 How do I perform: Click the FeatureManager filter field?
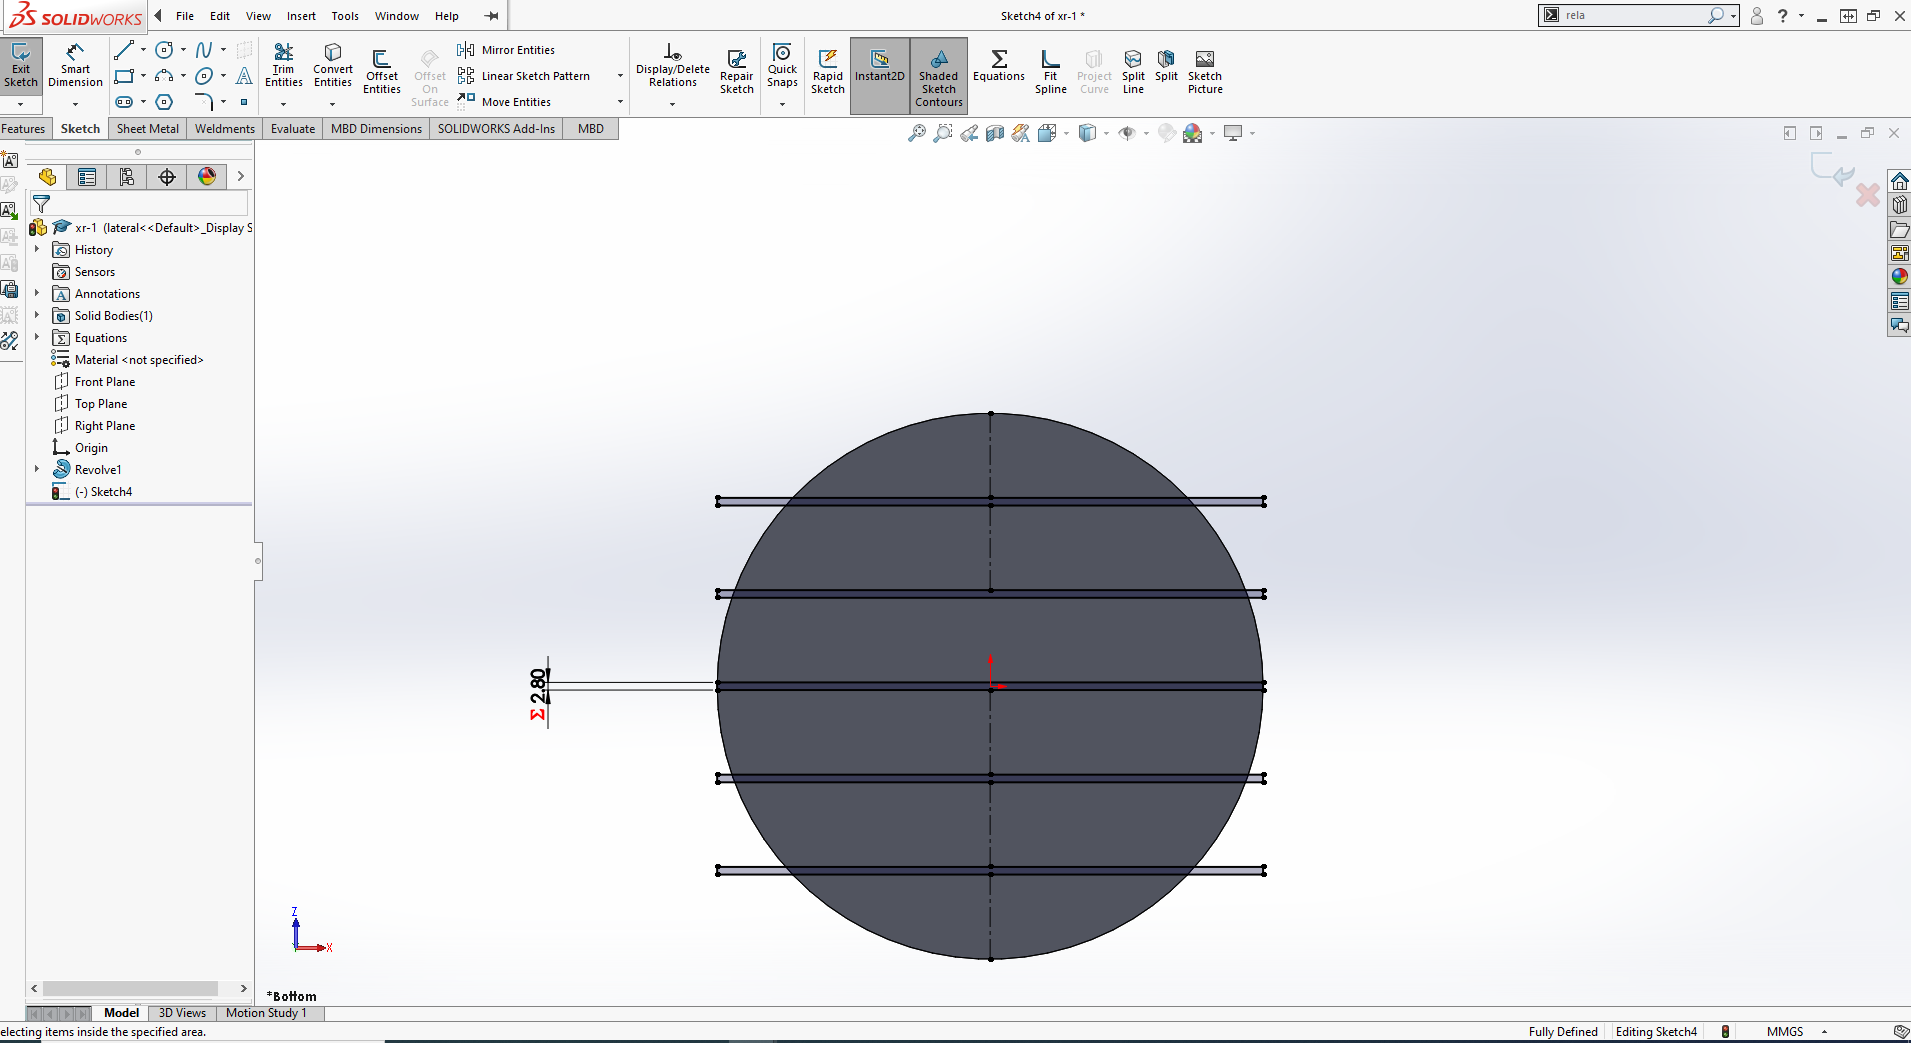click(x=141, y=204)
